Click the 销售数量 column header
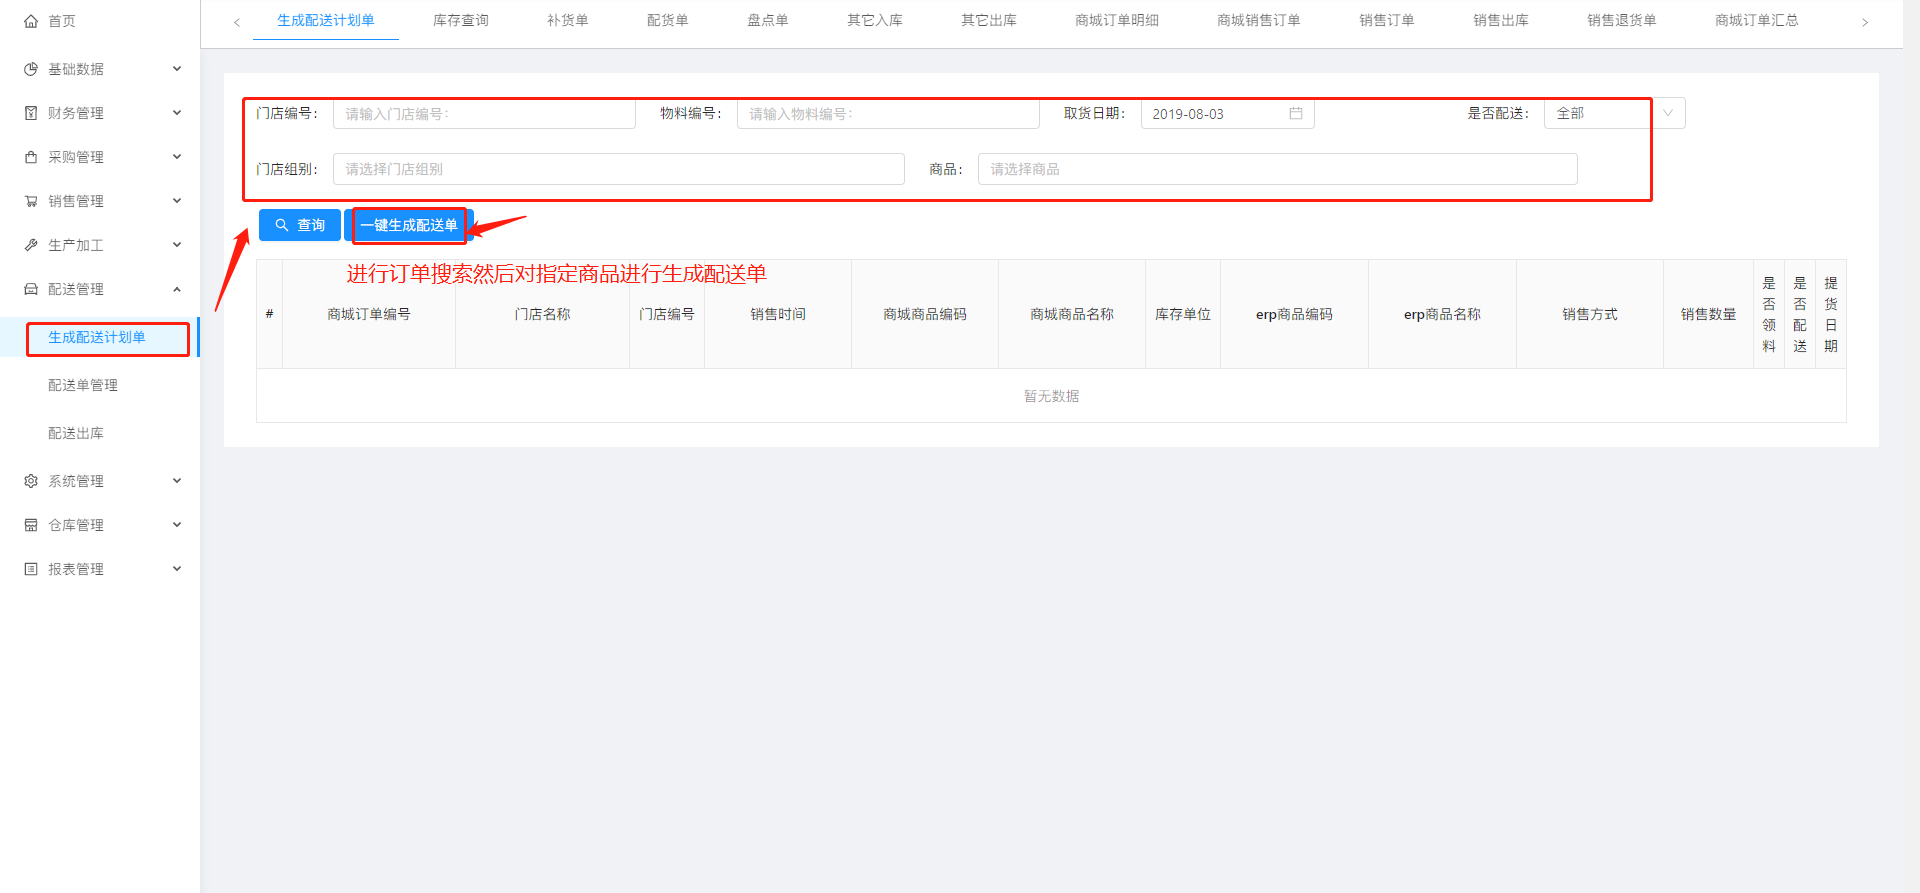 pos(1708,314)
